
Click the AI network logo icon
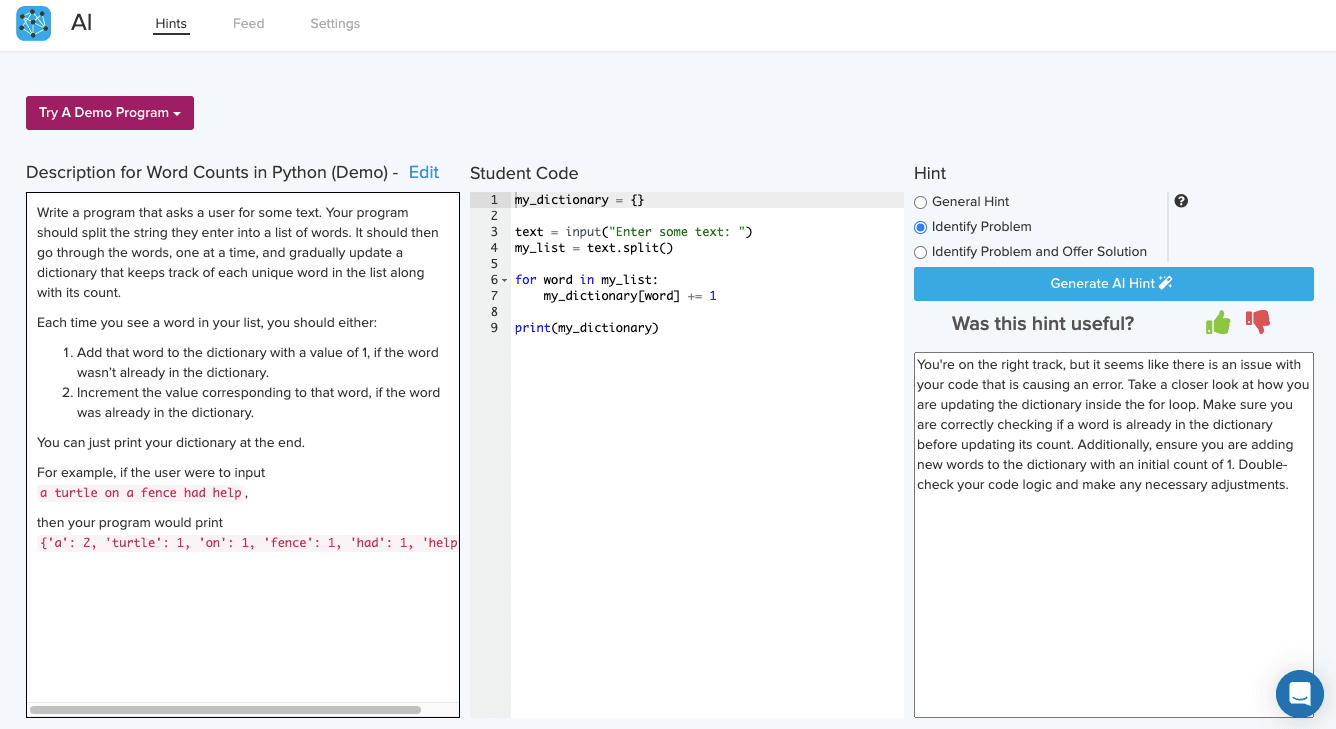[x=33, y=23]
